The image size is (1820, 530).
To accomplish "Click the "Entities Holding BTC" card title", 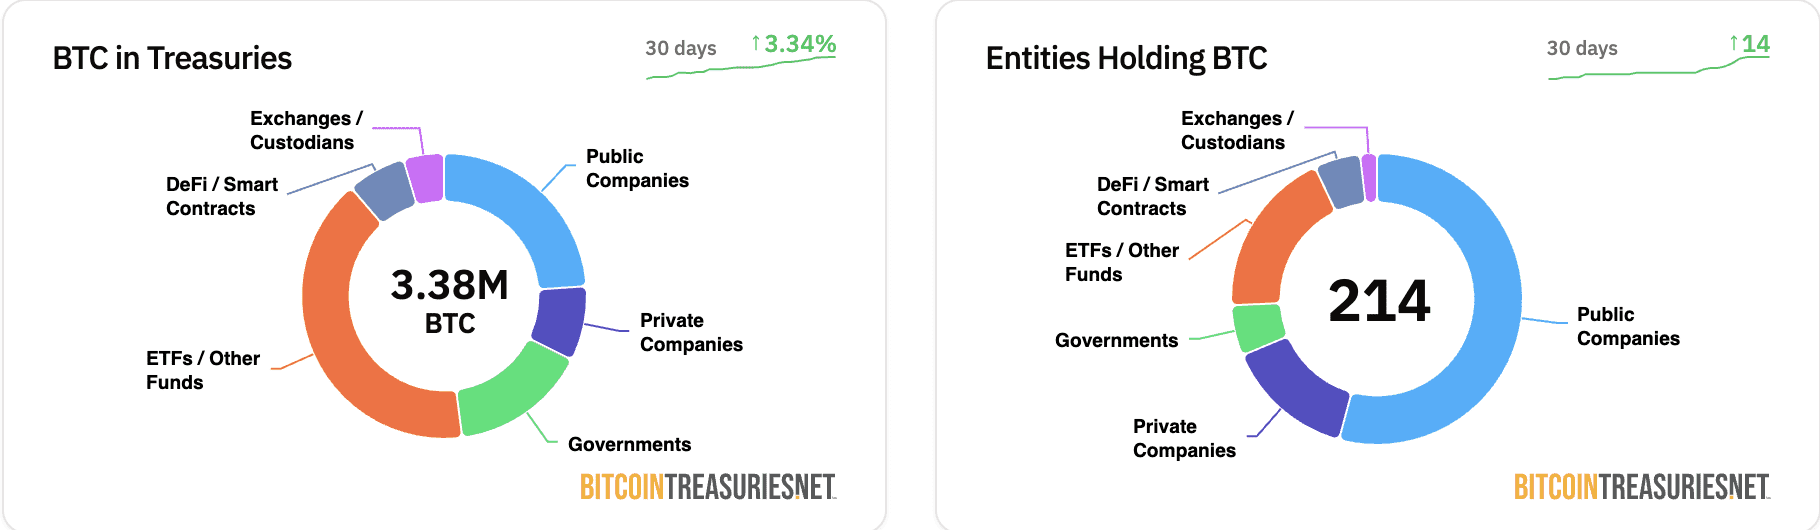I will (1126, 58).
